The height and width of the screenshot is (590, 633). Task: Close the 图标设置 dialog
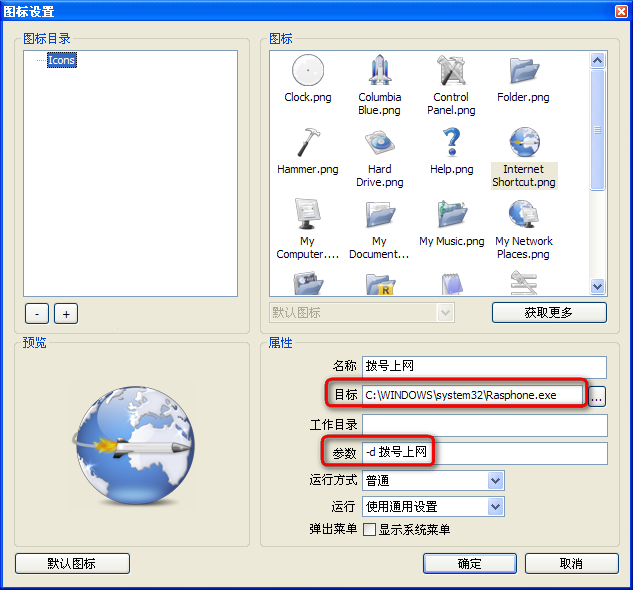621,11
